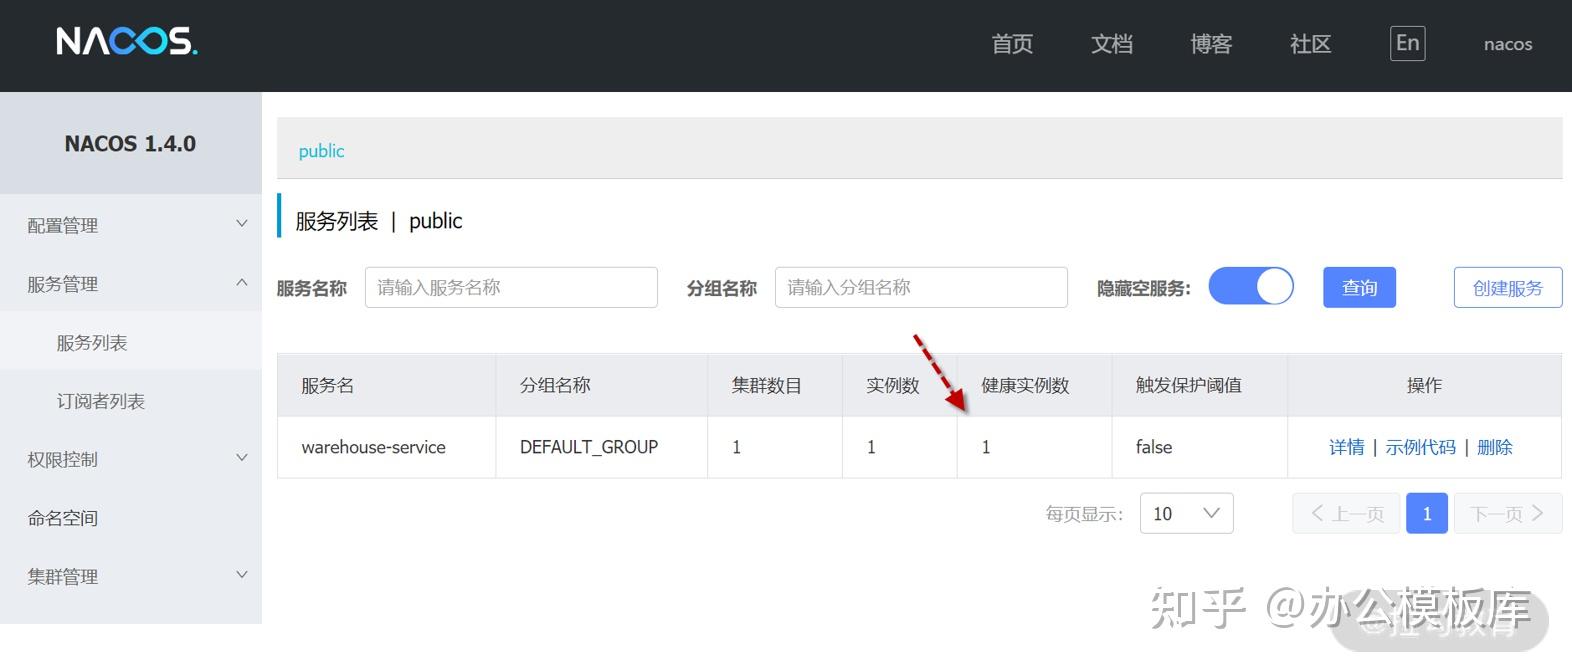Switch language with the En icon
Viewport: 1572px width, 672px height.
tap(1407, 43)
